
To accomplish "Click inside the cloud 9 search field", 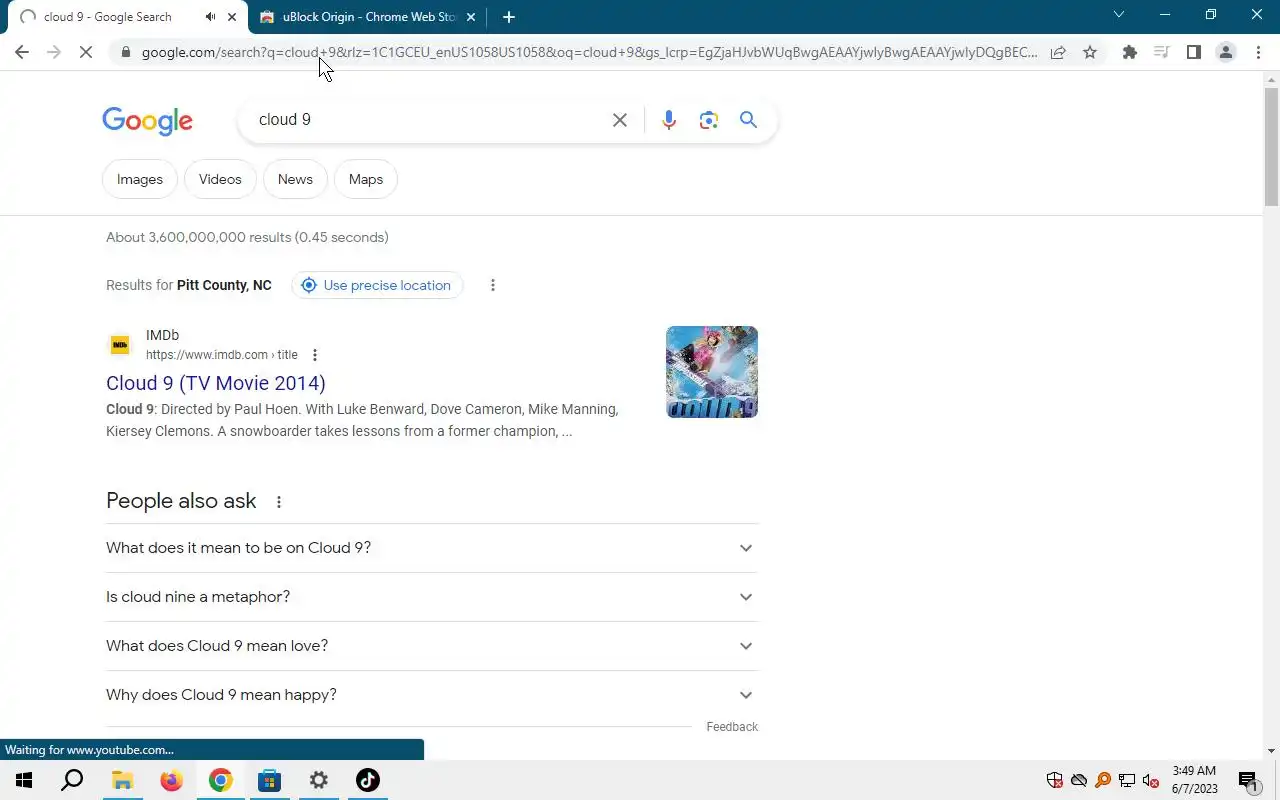I will coord(425,120).
